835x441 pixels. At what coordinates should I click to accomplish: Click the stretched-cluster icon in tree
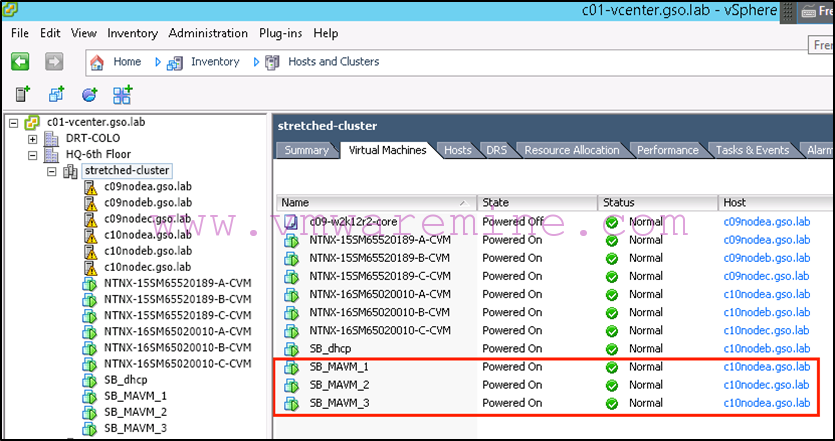coord(70,171)
